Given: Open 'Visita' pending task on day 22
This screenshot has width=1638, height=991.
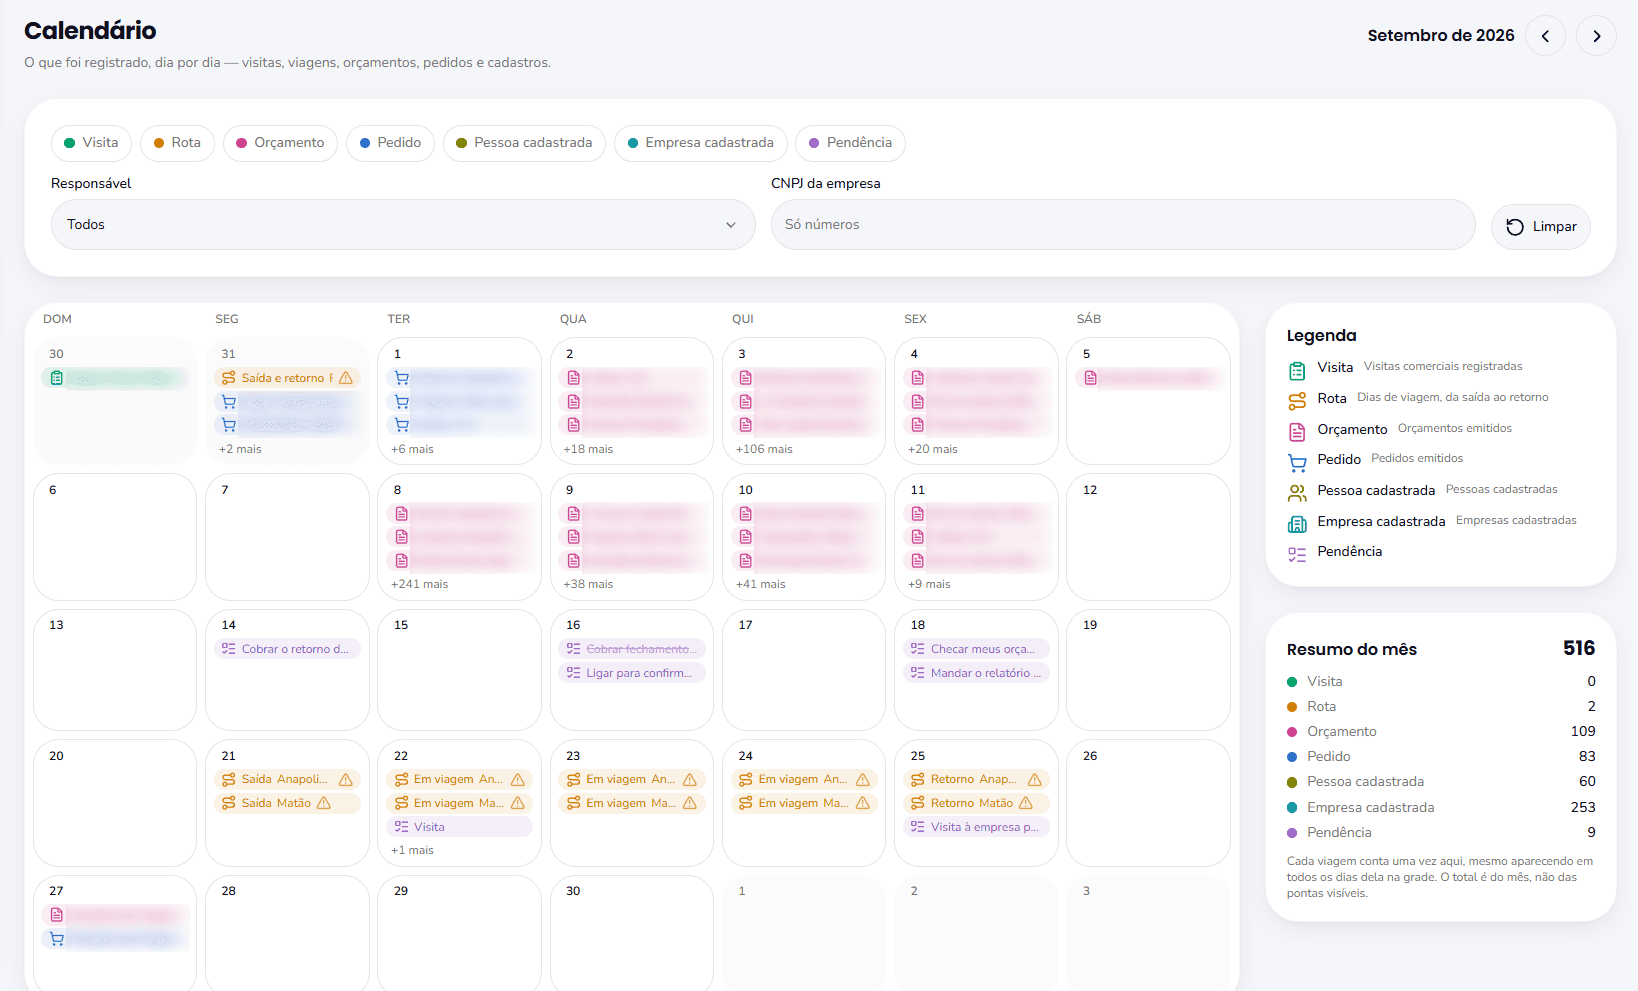Looking at the screenshot, I should click(460, 827).
